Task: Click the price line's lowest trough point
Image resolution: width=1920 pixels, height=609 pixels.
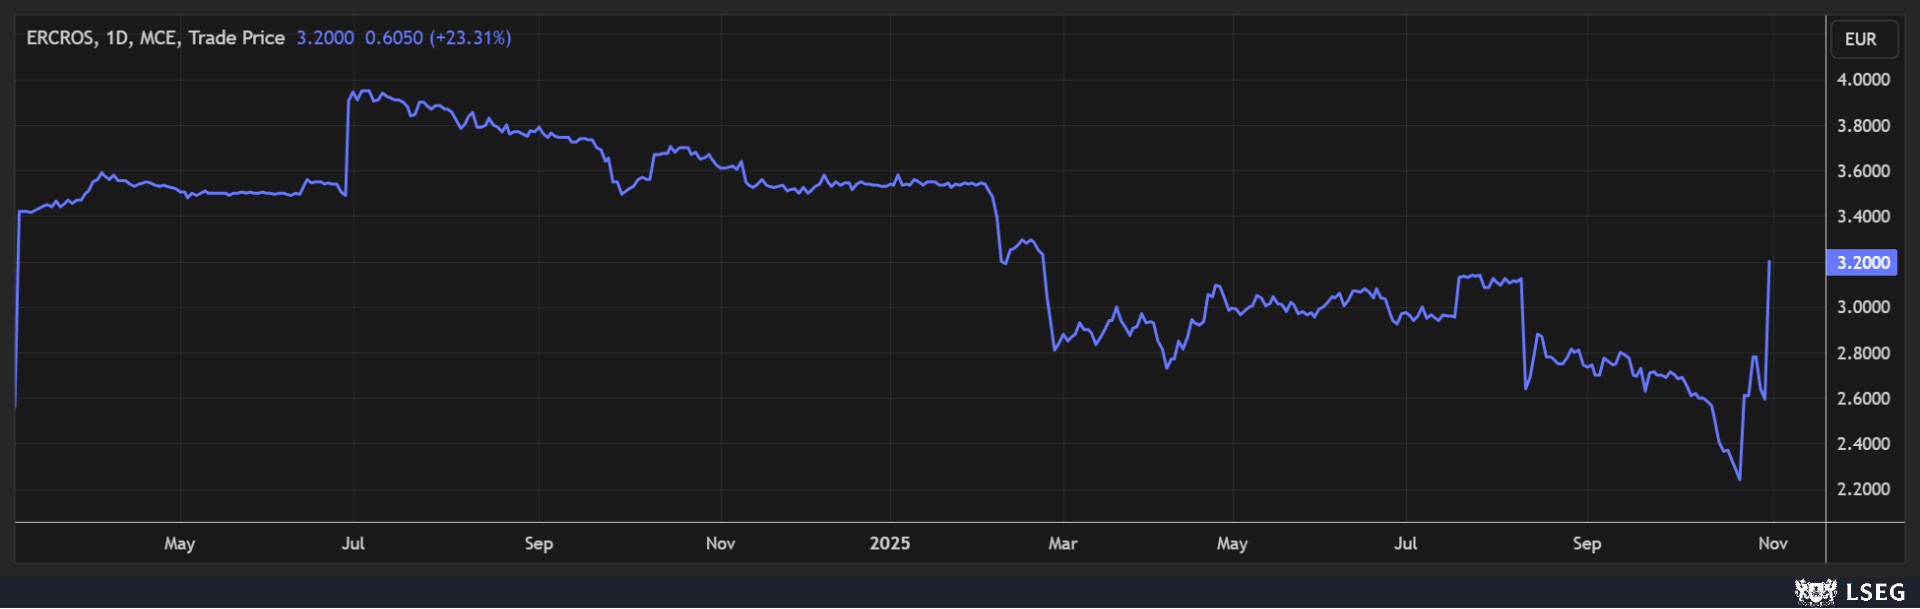Action: [1740, 479]
